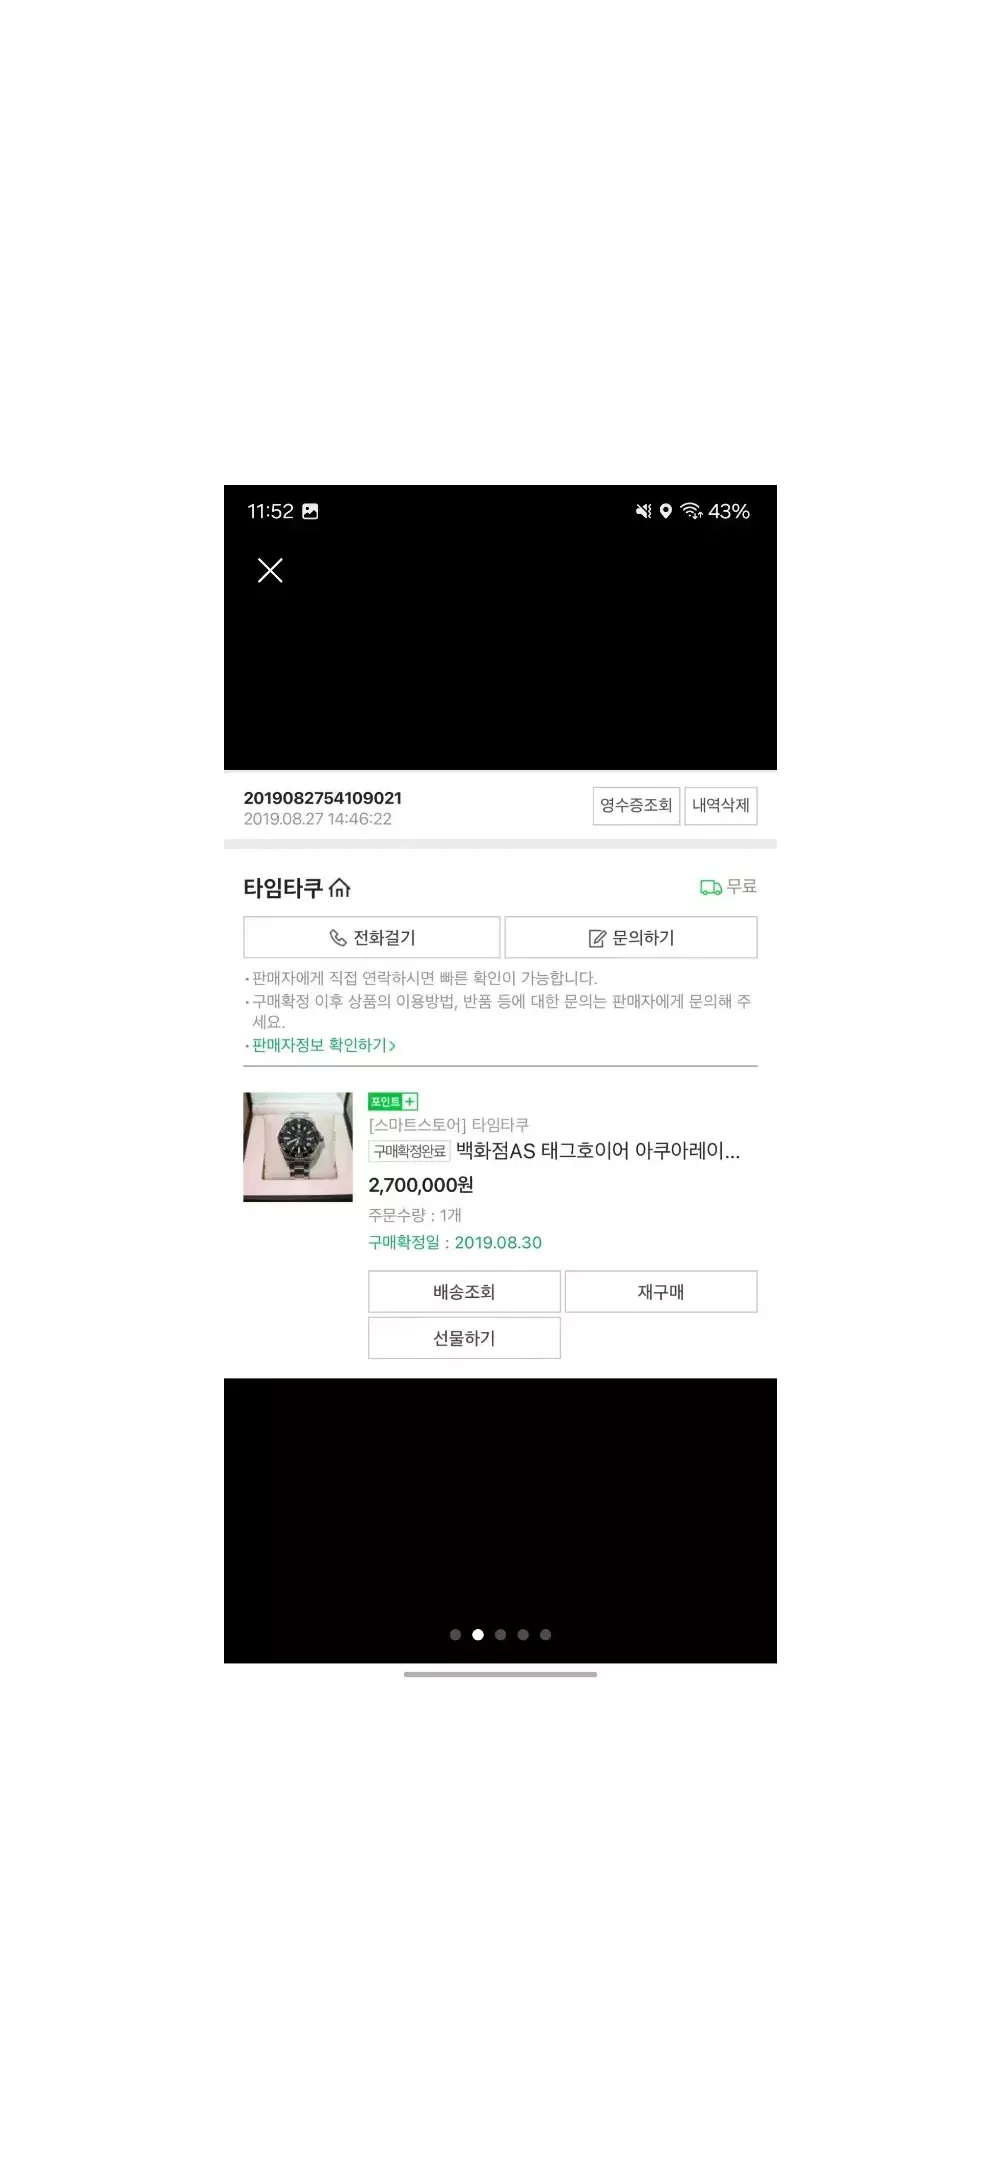Viewport: 1000px width, 2170px height.
Task: Tap the muted sound status icon
Action: point(644,511)
